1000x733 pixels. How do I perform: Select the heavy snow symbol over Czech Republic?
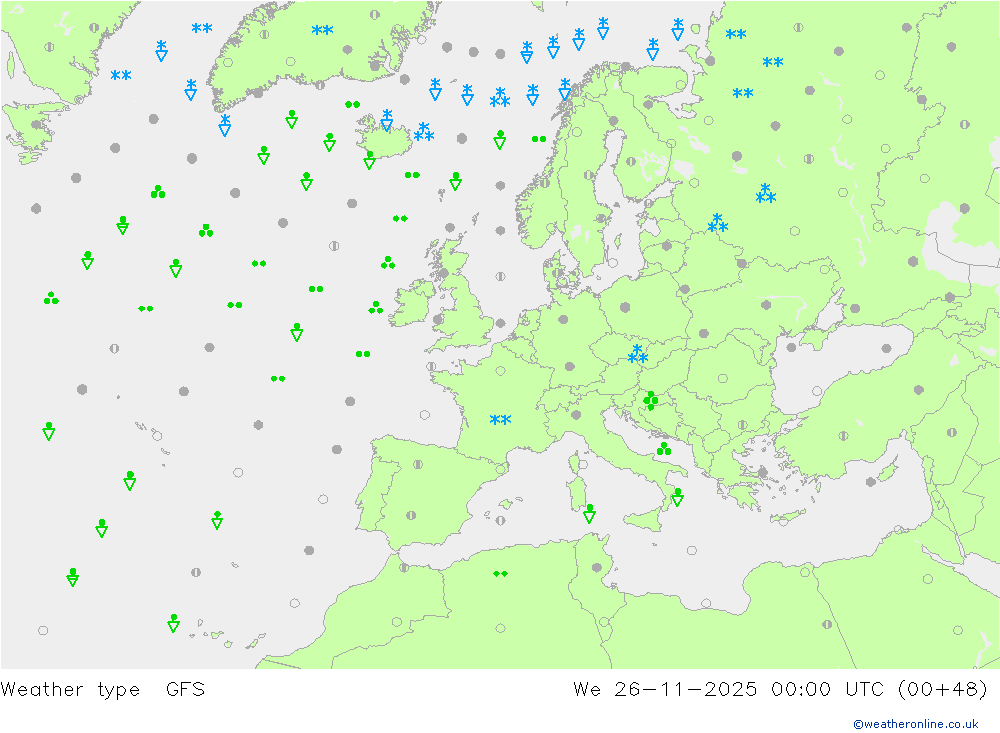click(x=638, y=354)
